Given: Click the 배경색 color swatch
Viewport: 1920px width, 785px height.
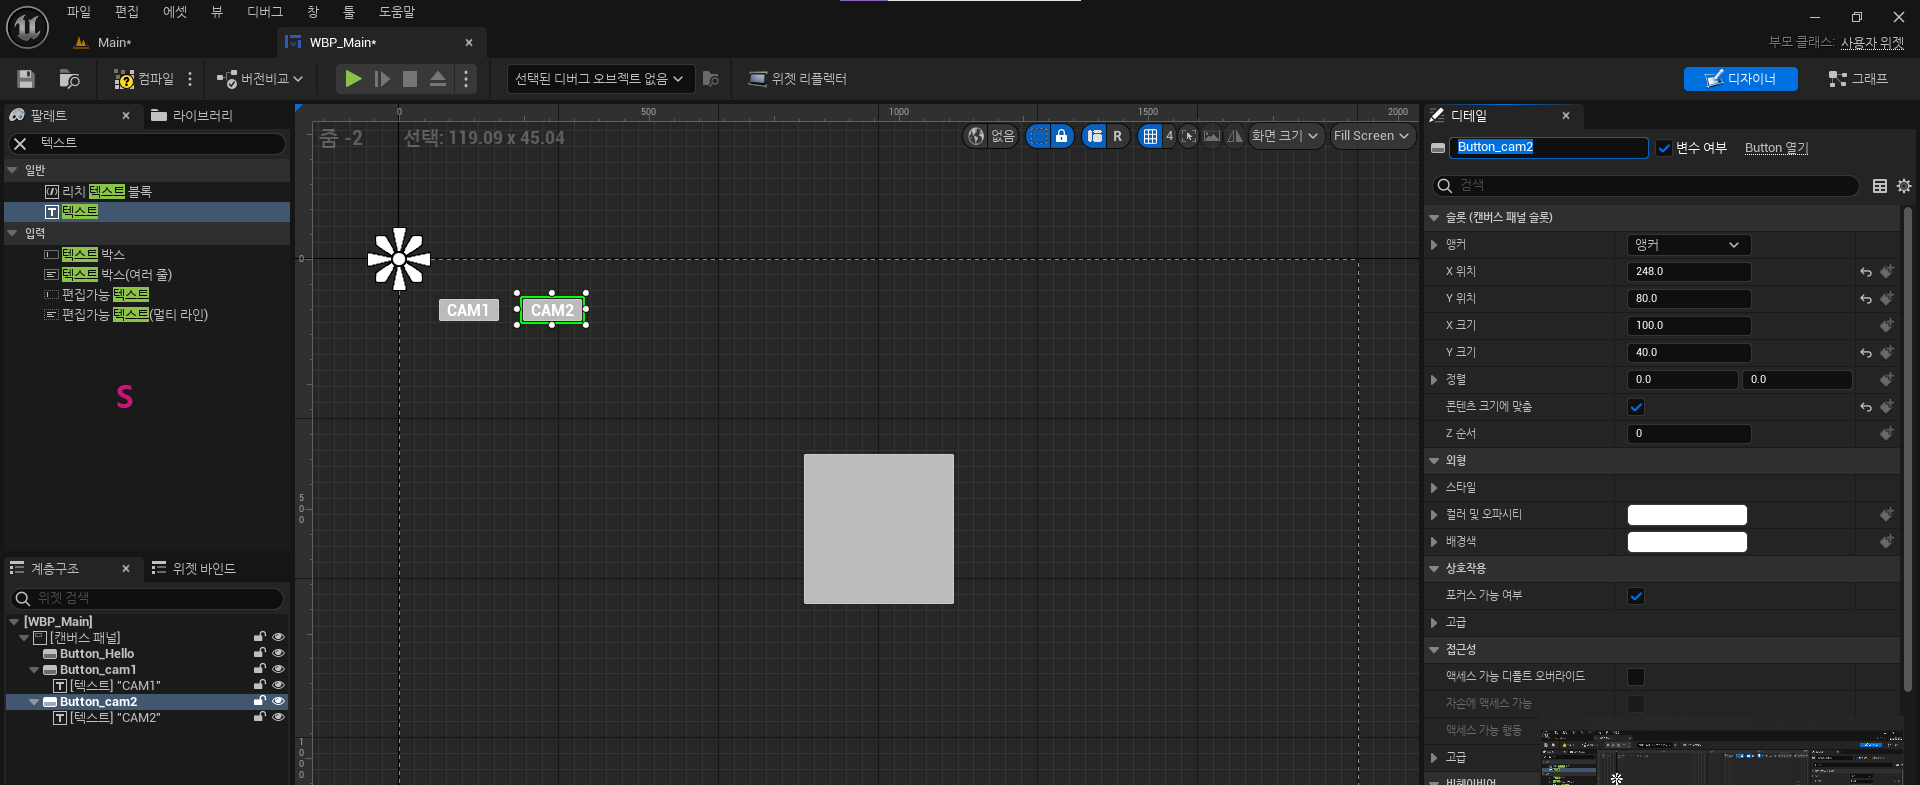Looking at the screenshot, I should tap(1687, 542).
